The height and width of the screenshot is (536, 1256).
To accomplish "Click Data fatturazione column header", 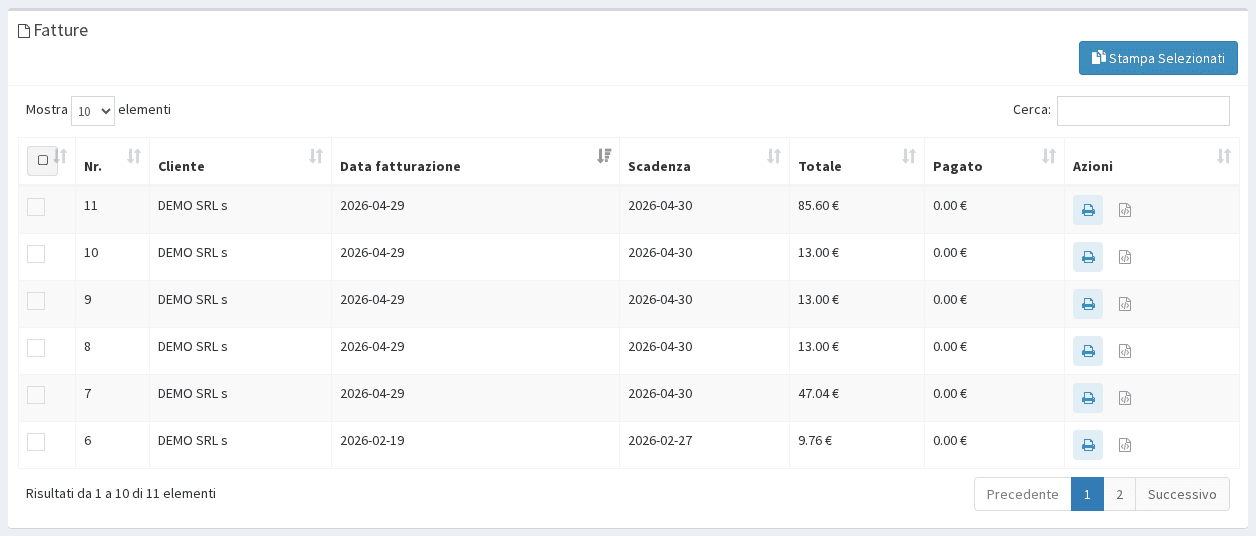I will (475, 161).
